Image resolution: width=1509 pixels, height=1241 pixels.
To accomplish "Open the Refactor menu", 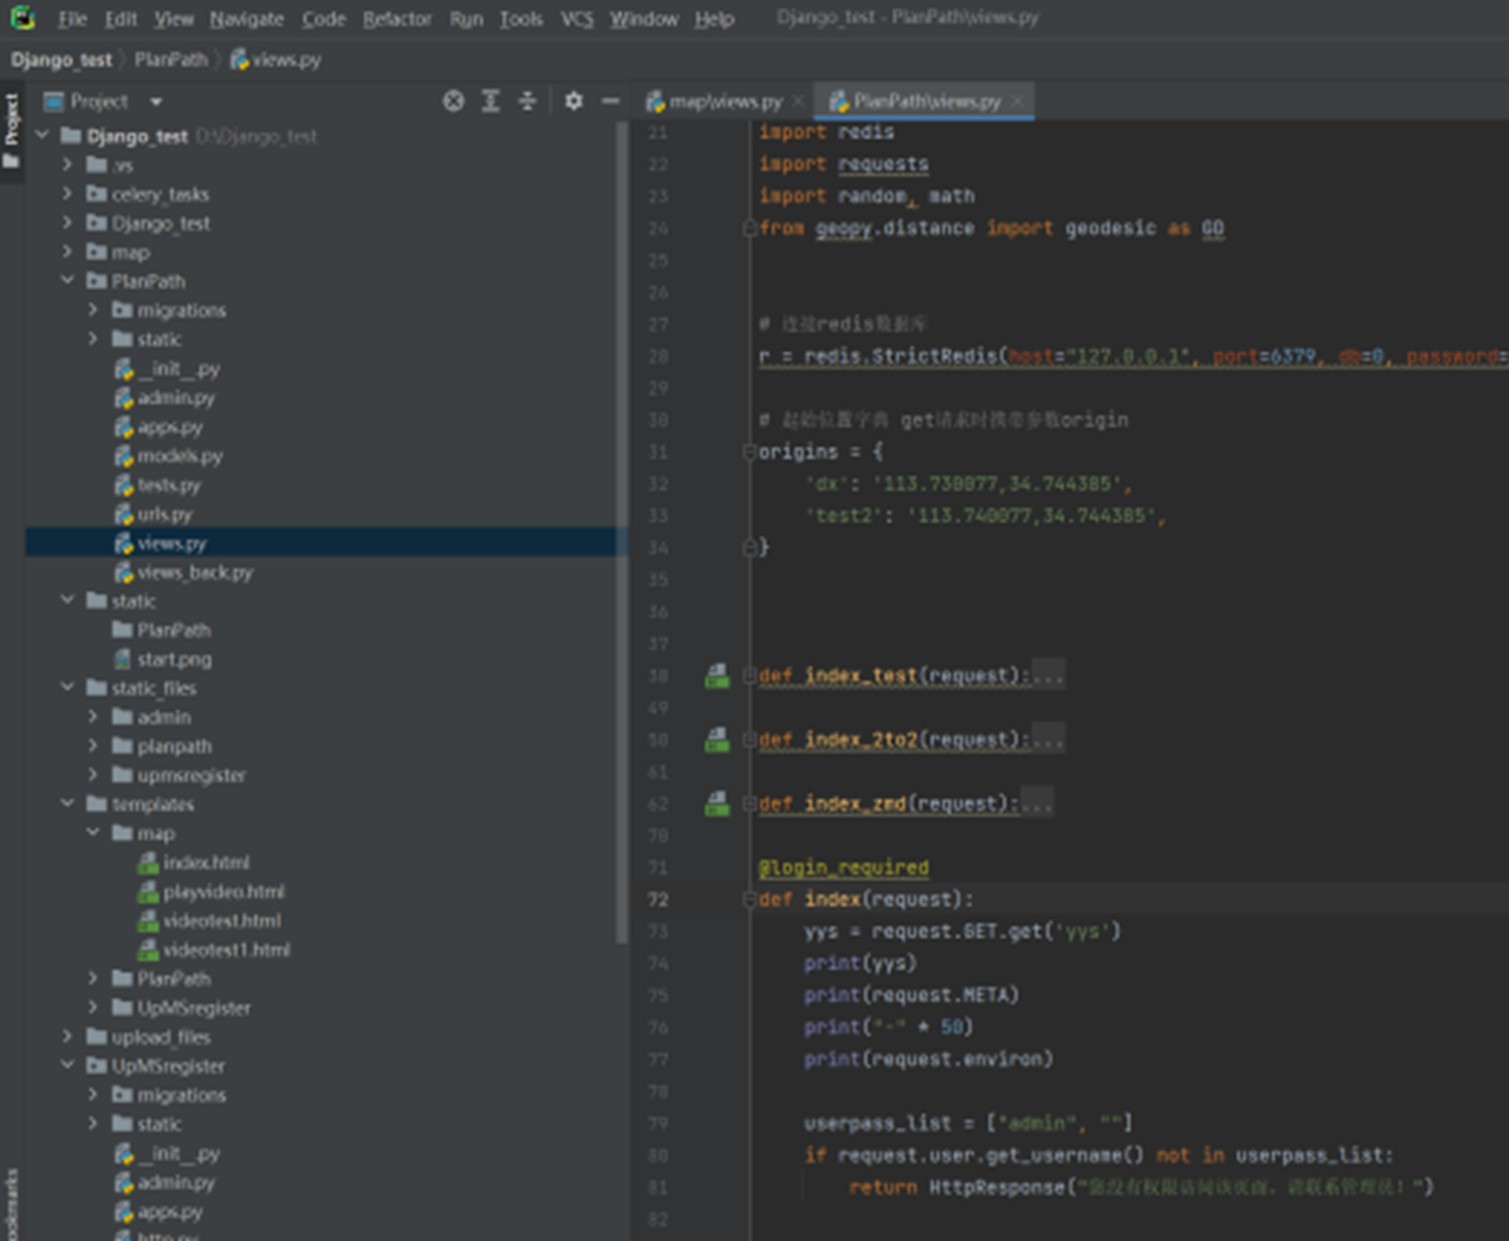I will 396,19.
